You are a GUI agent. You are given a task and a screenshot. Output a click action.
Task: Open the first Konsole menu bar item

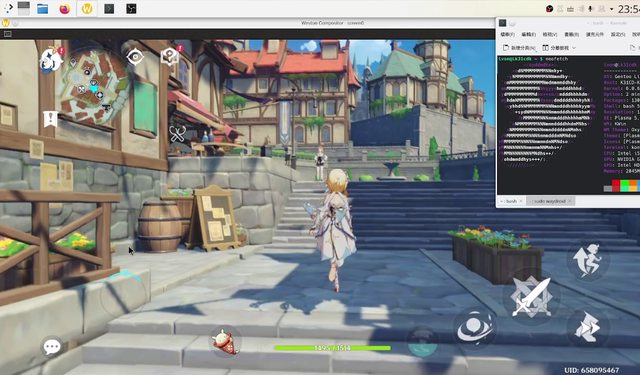pos(507,34)
